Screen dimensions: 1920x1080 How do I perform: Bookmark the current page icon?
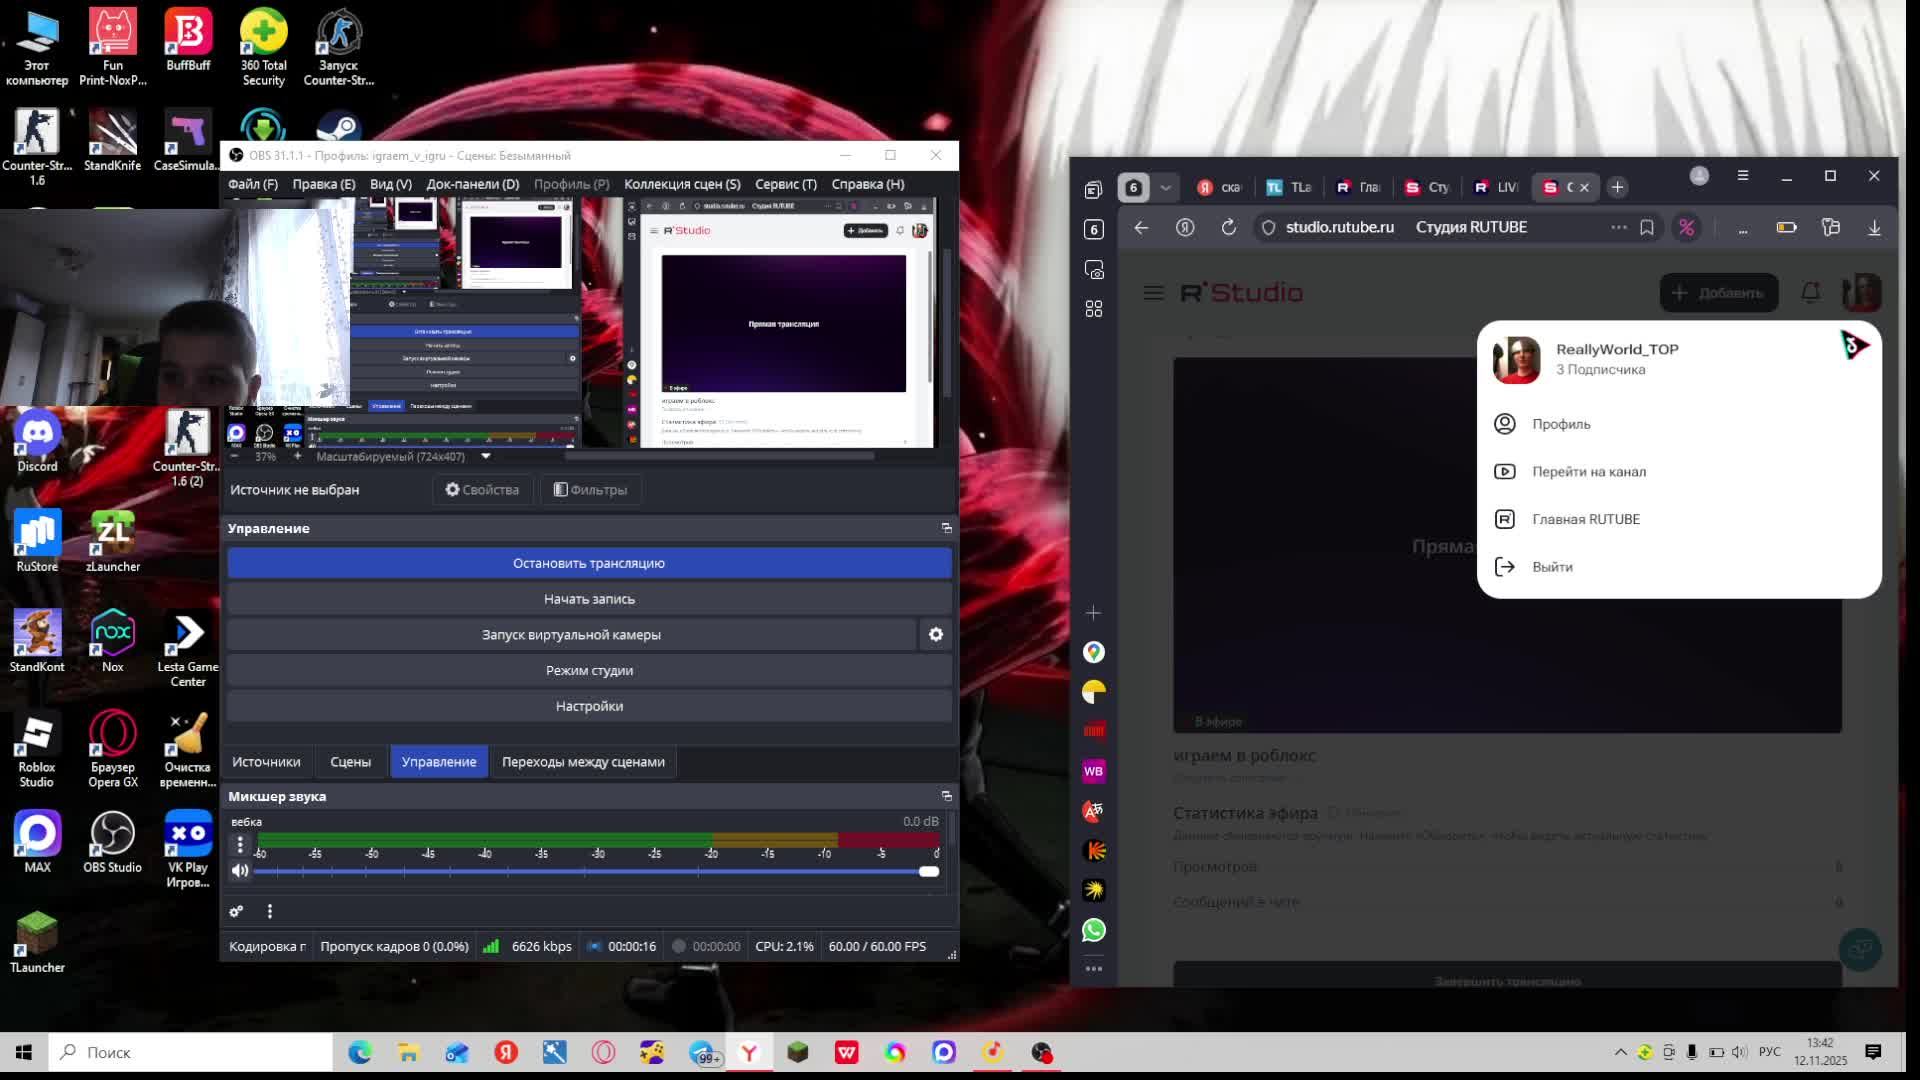1647,228
